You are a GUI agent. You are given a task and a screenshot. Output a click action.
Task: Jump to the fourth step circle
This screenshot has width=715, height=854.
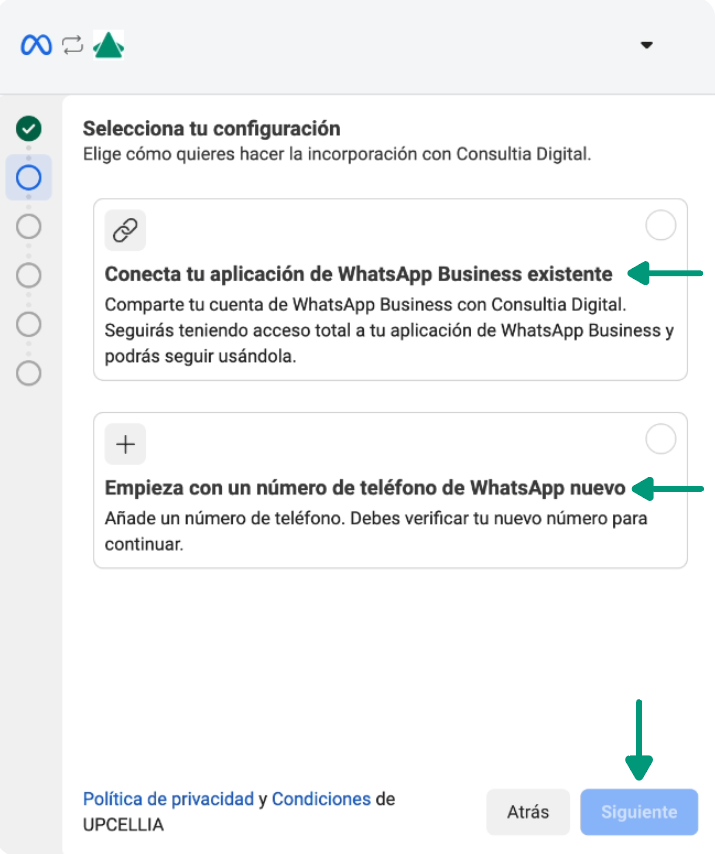point(29,275)
